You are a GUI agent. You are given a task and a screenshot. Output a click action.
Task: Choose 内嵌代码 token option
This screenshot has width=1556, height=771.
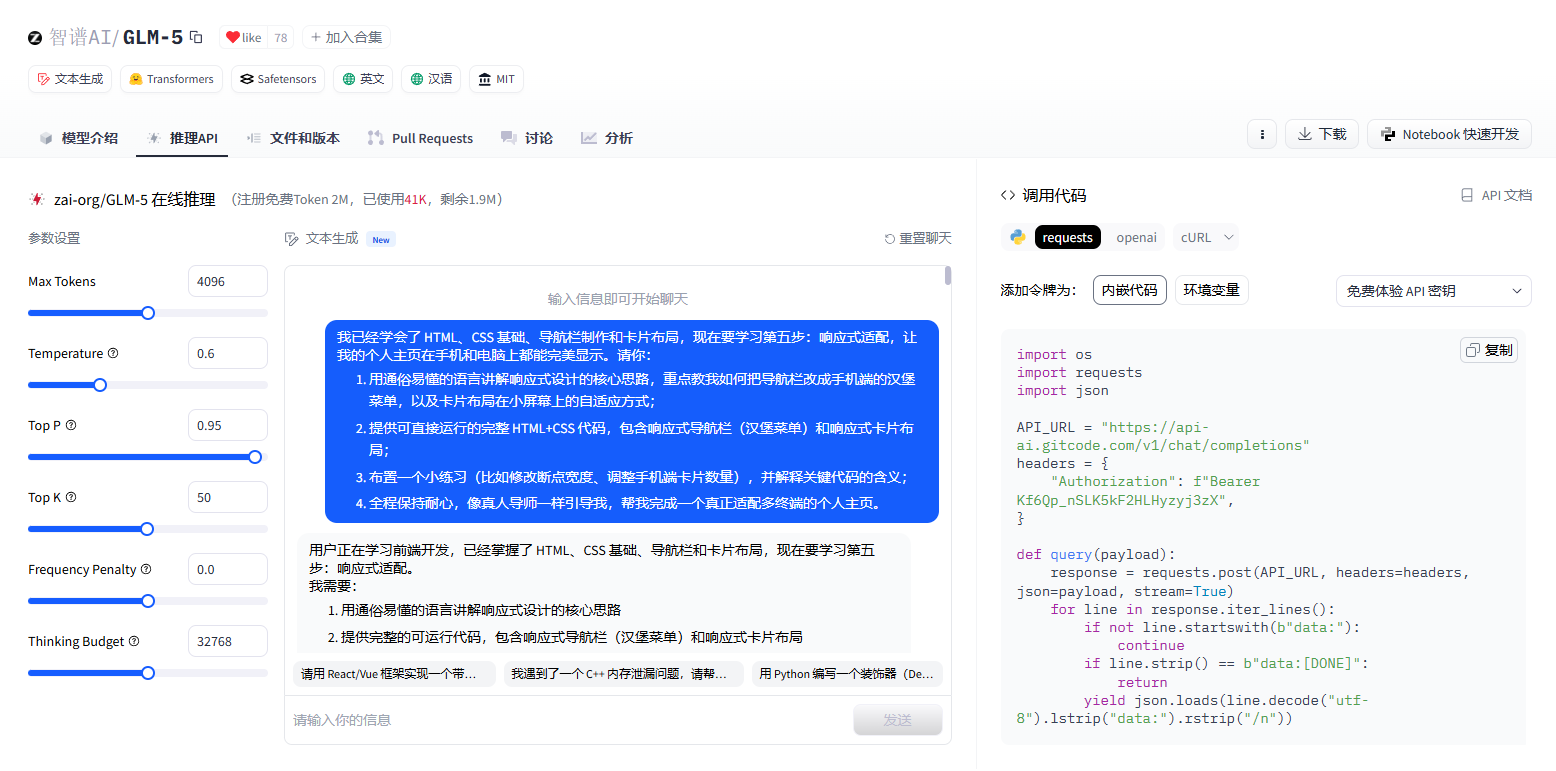pos(1129,290)
